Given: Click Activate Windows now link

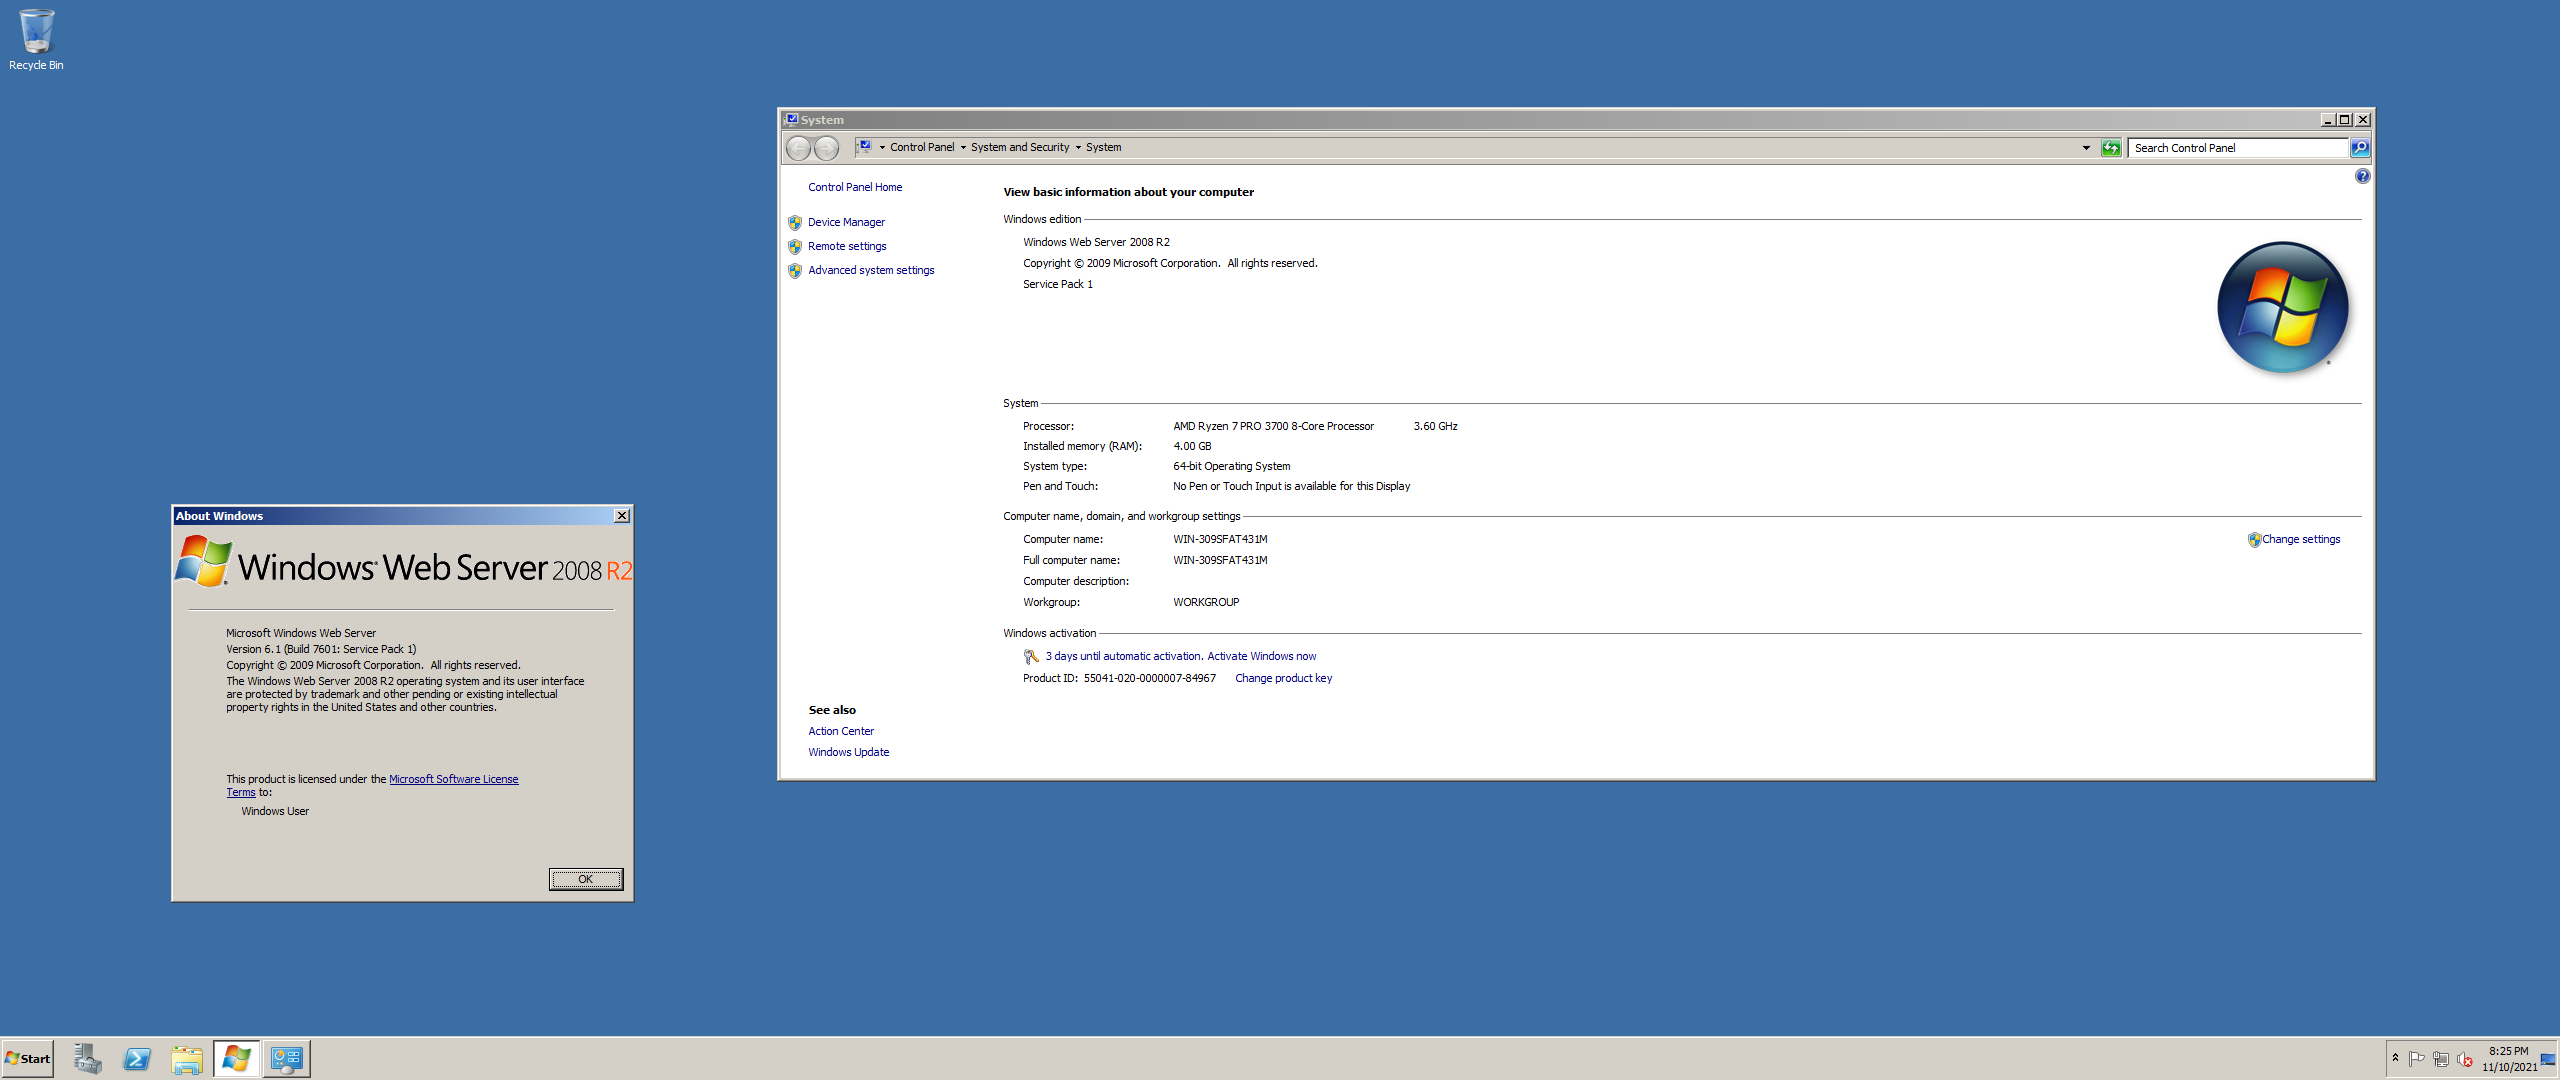Looking at the screenshot, I should [1261, 656].
